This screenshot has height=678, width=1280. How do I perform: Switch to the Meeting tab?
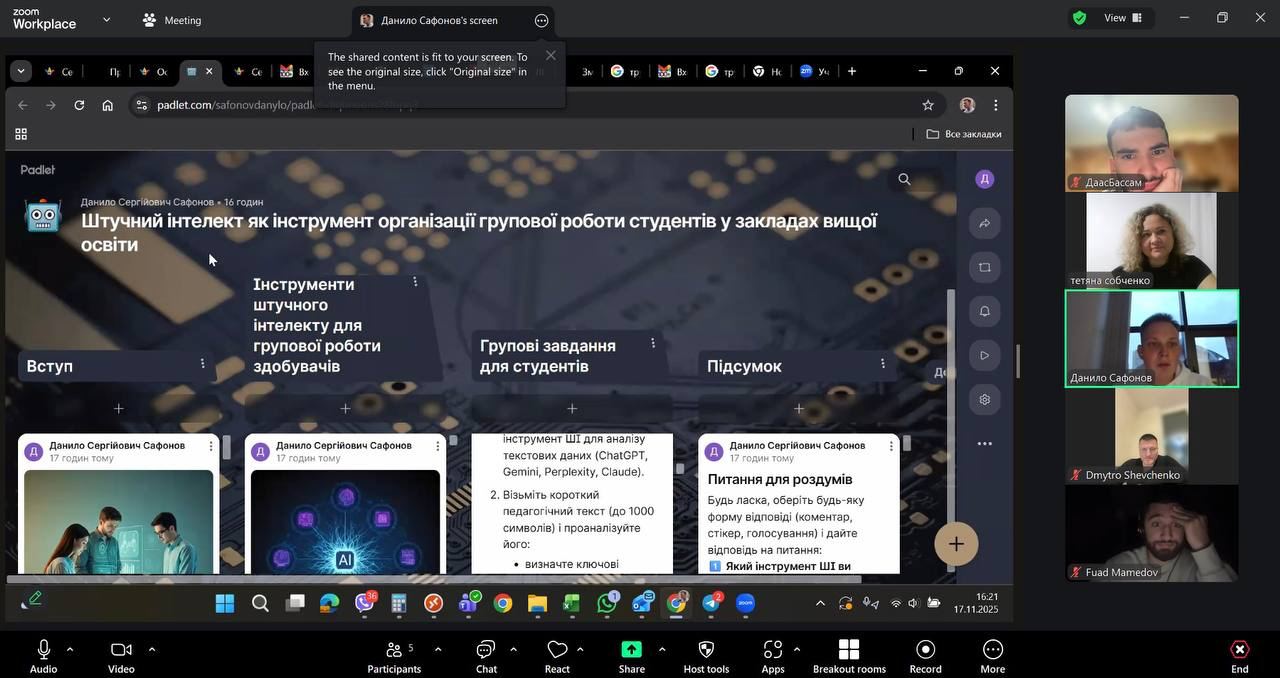click(171, 20)
